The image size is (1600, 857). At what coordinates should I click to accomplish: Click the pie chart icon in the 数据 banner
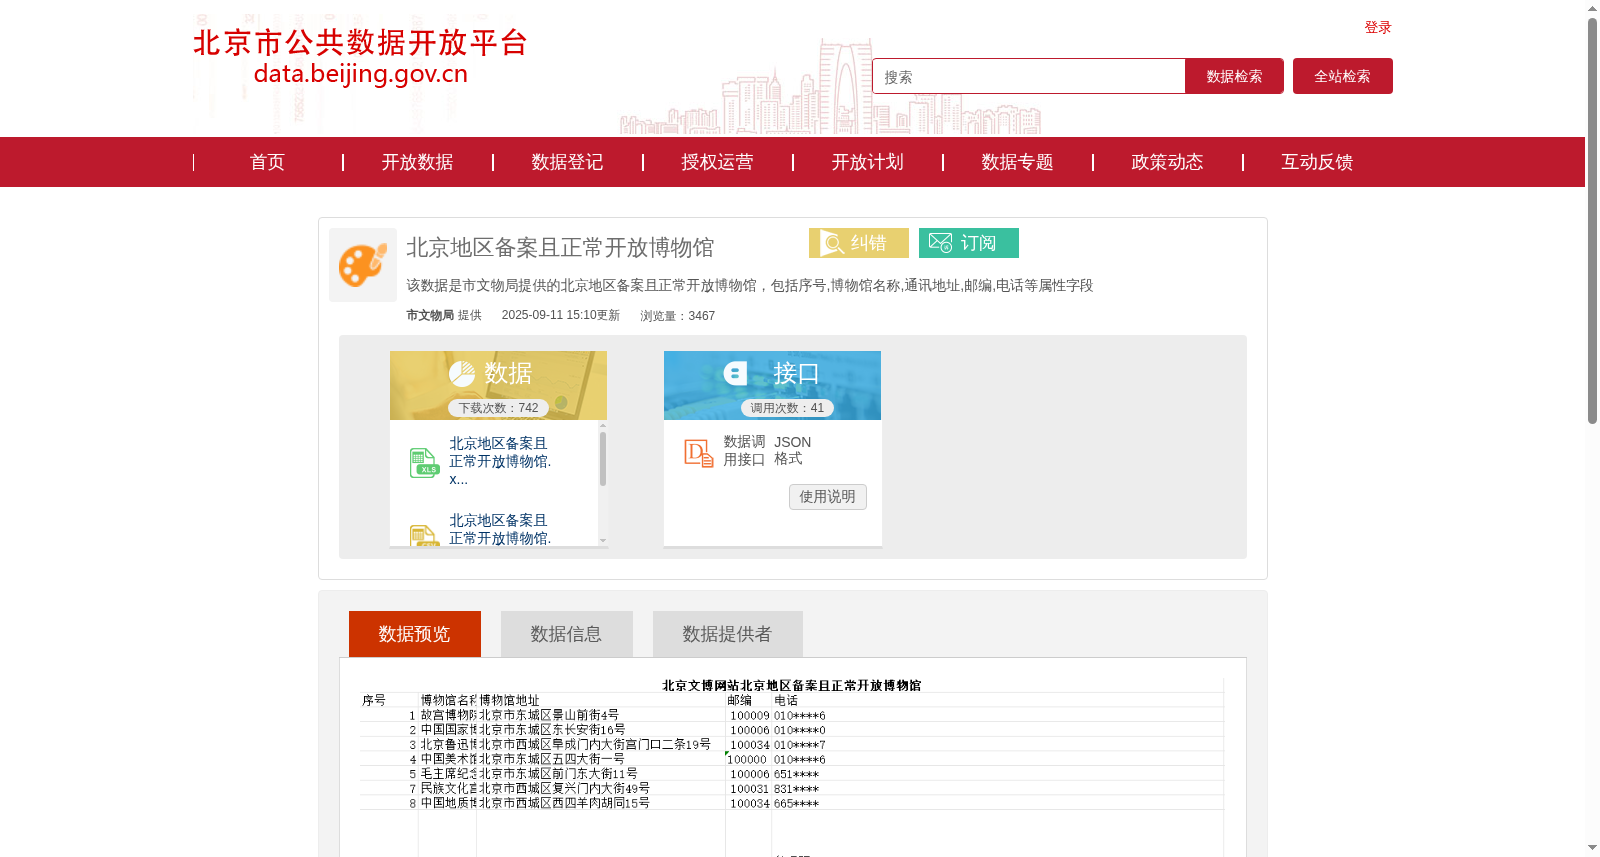[x=462, y=374]
